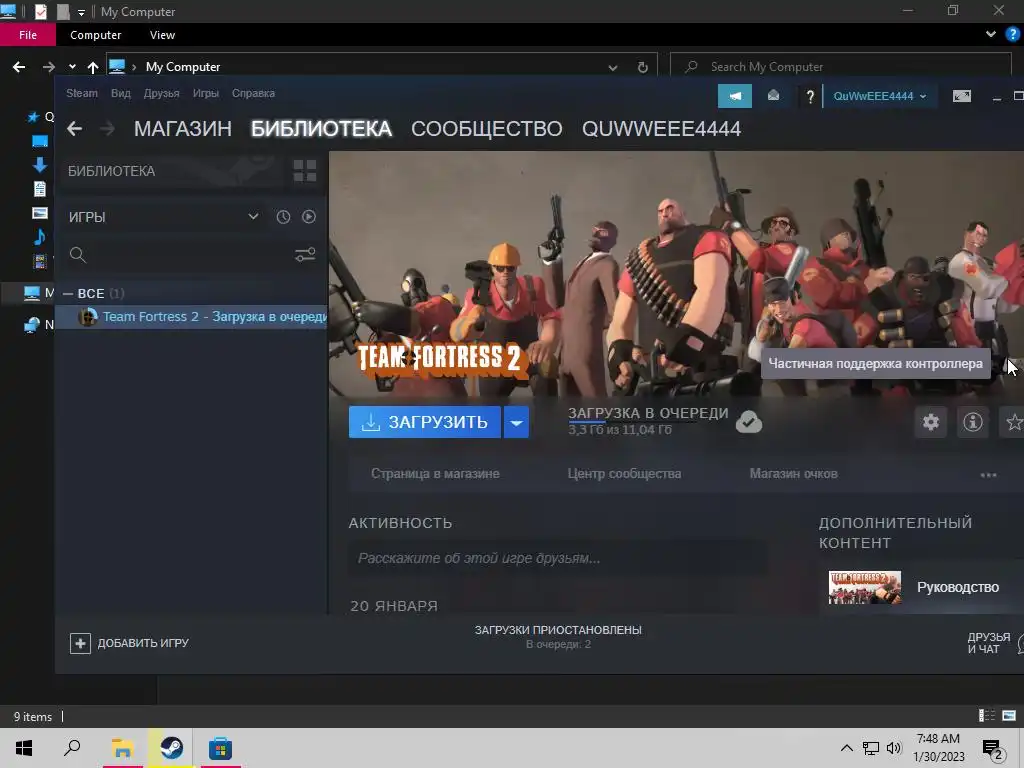Screen dimensions: 1024x768
Task: Go to СООБЩЕСТВО tab
Action: coord(487,129)
